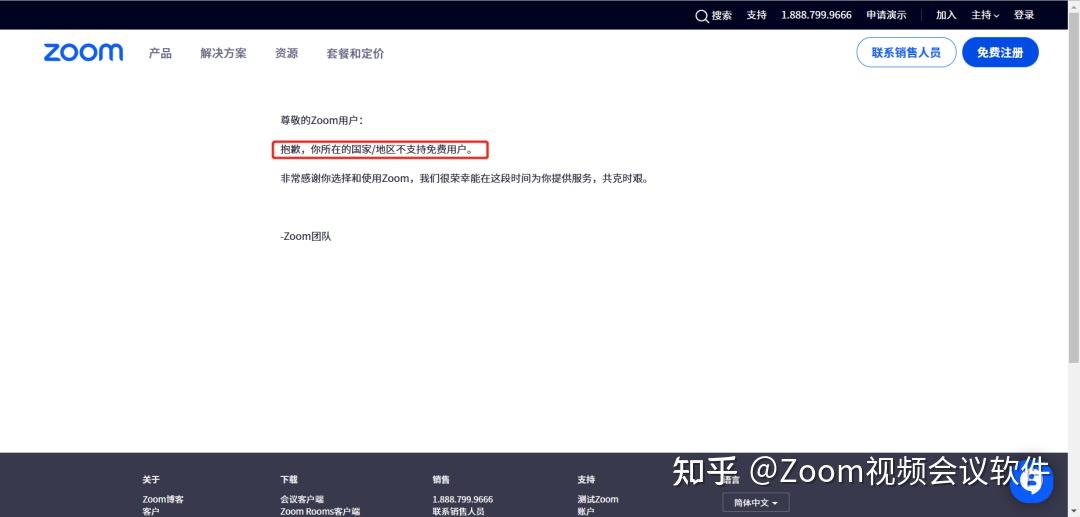The image size is (1080, 517).
Task: Open the blue chat bubble widget
Action: click(1031, 482)
